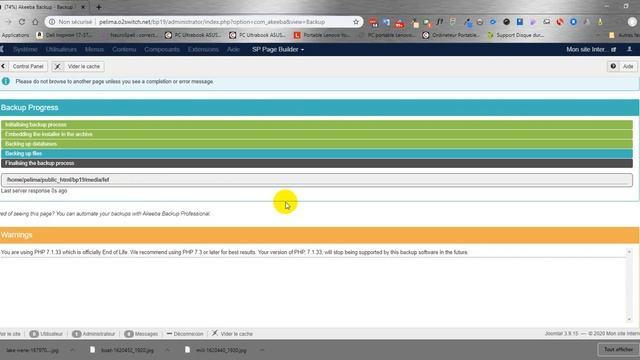Select 'Backing up files' progress step
The width and height of the screenshot is (640, 360).
tap(317, 153)
